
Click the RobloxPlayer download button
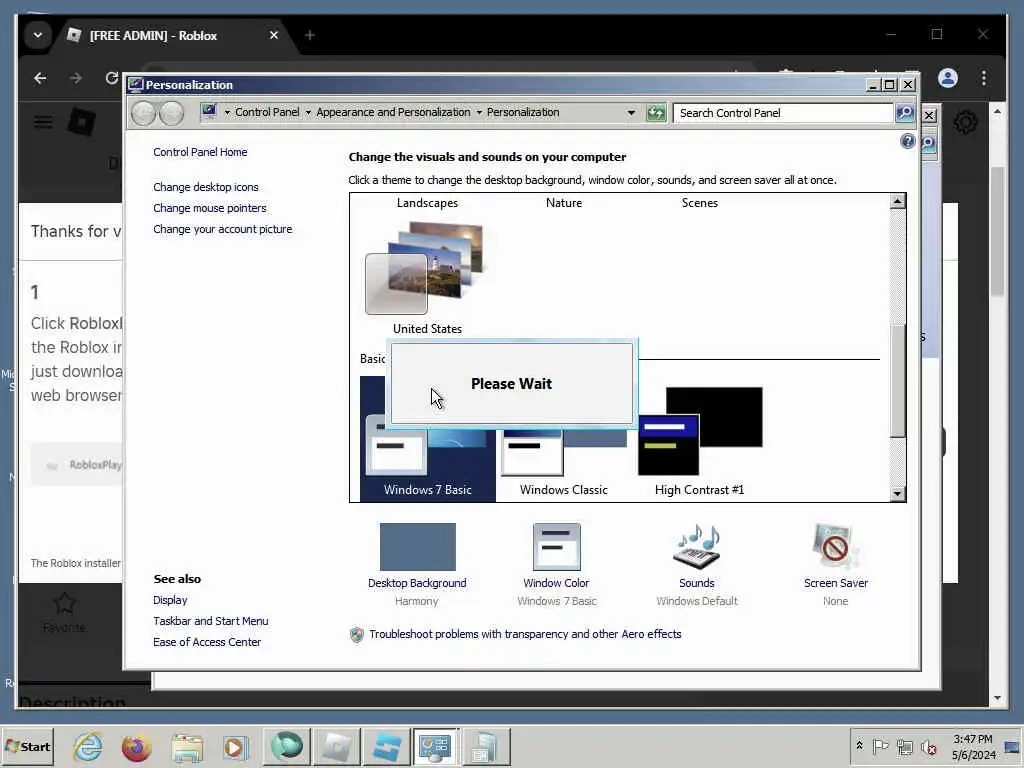pos(76,465)
